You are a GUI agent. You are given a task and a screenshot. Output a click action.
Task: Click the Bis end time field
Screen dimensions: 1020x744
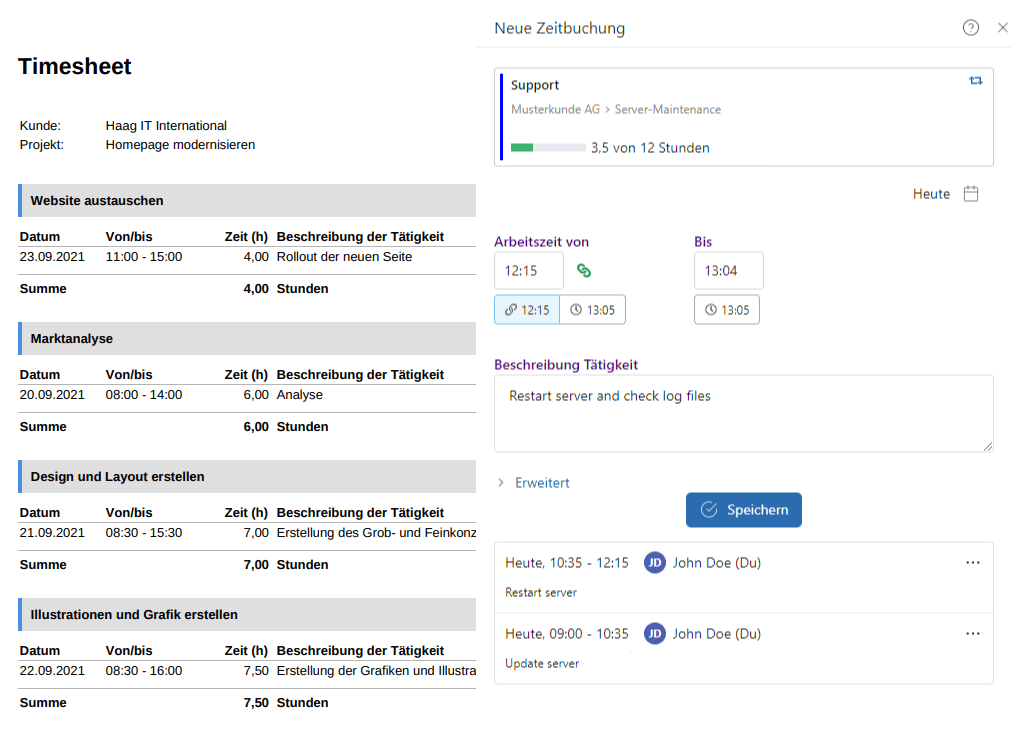(728, 271)
